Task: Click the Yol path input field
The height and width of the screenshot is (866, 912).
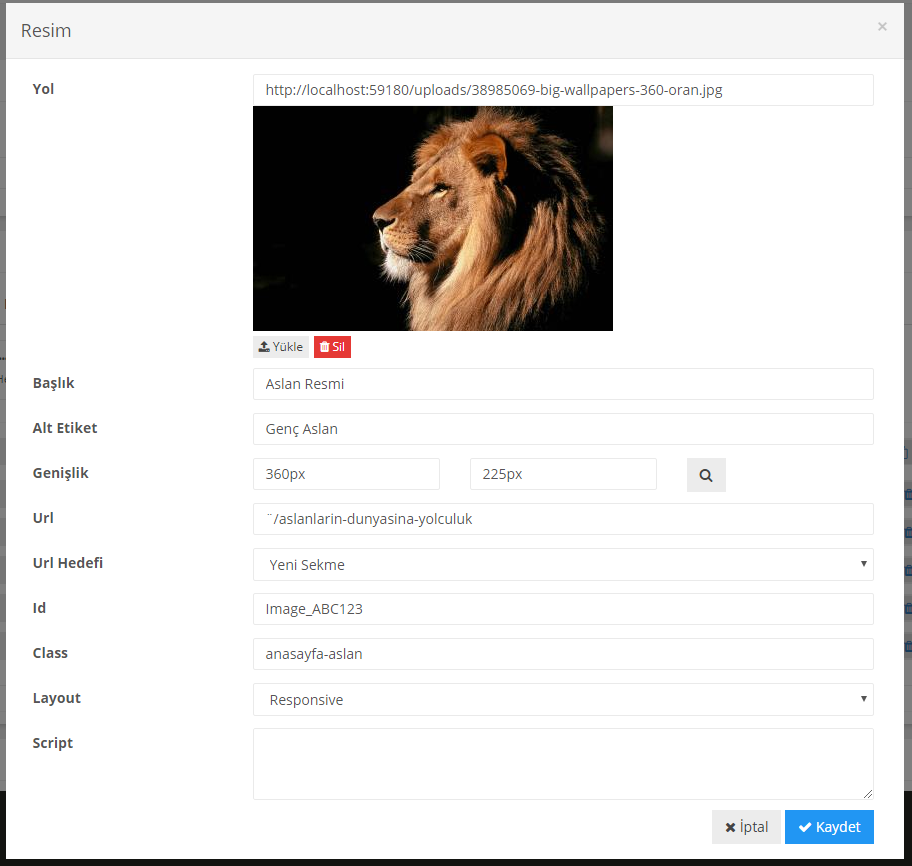Action: pos(563,90)
